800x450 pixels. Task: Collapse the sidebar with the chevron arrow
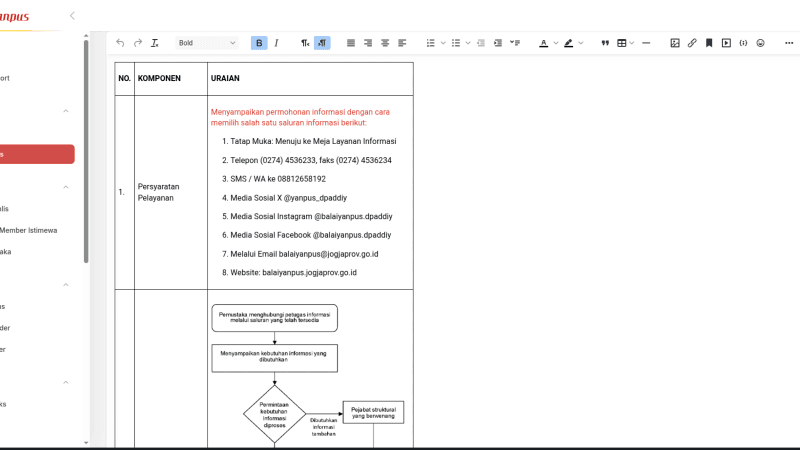72,15
